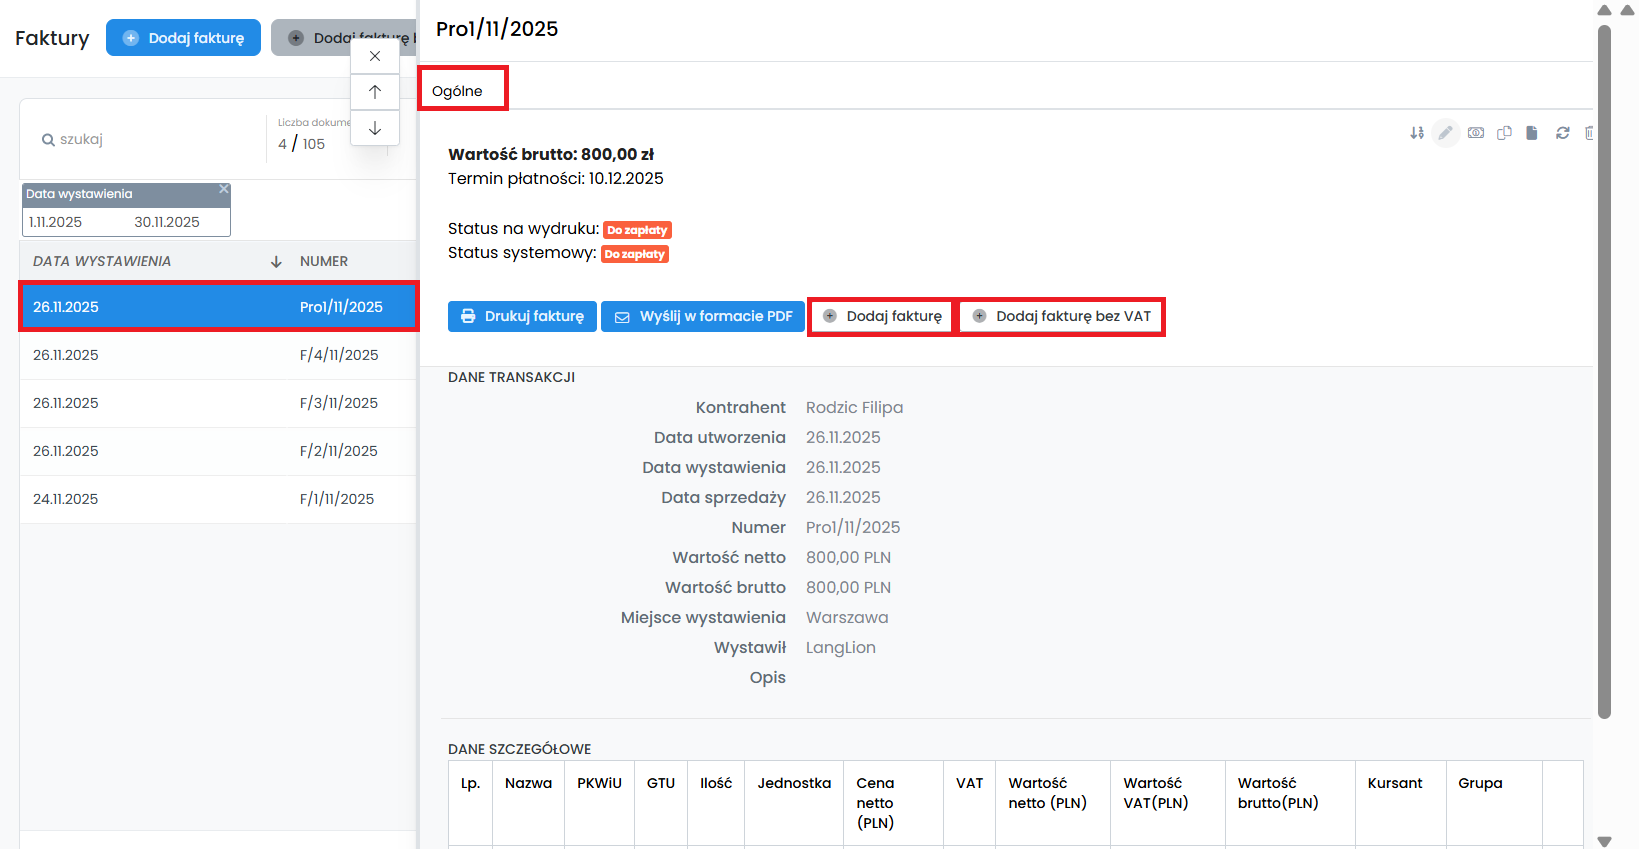Click Drukuj fakturę button
The height and width of the screenshot is (849, 1639).
click(x=522, y=316)
